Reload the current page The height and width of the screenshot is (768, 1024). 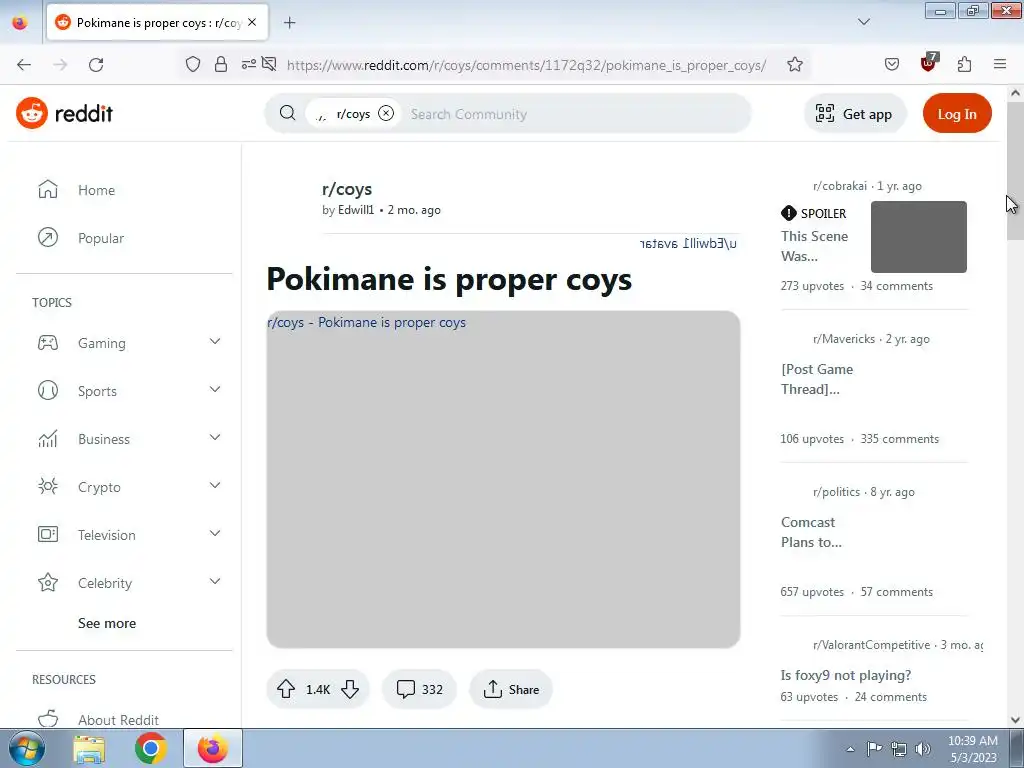(96, 64)
